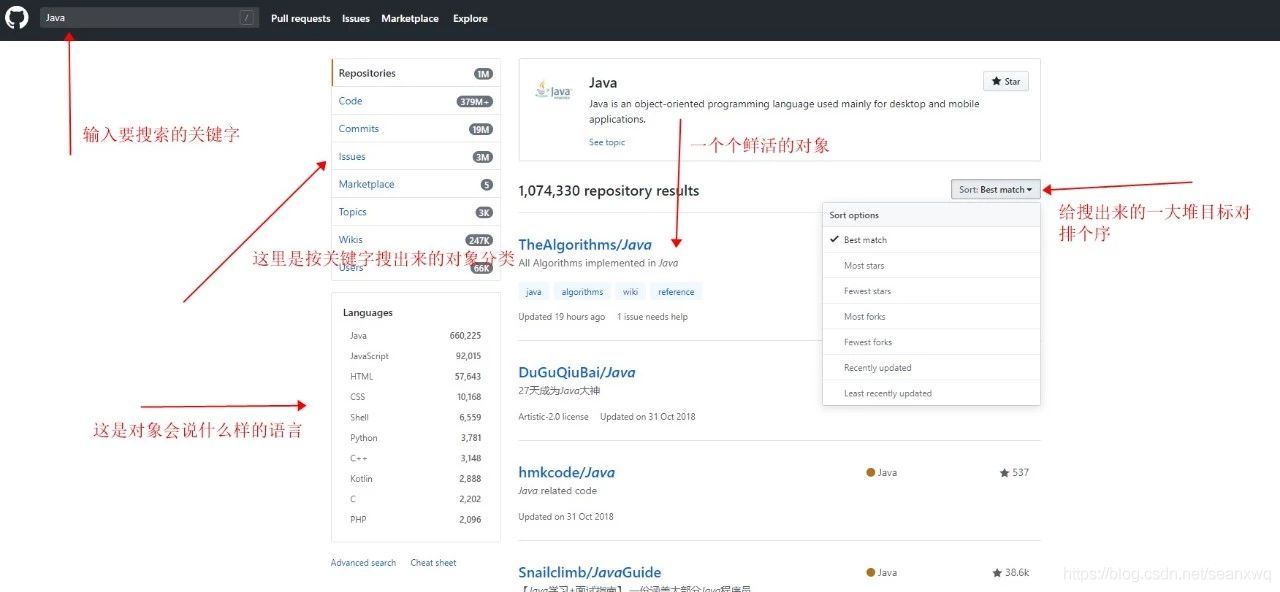The width and height of the screenshot is (1280, 592).
Task: Go to Marketplace in the top bar
Action: point(410,18)
